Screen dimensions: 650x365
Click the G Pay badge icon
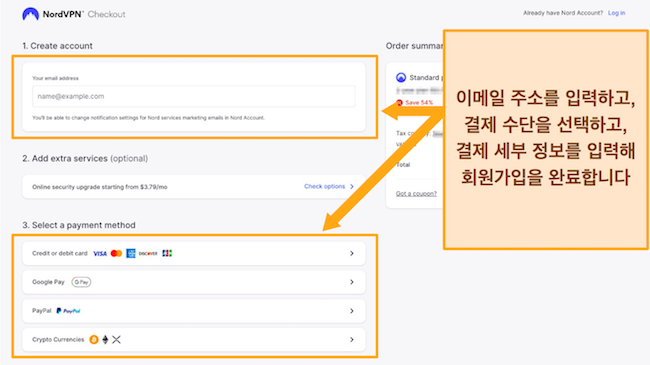click(x=81, y=282)
